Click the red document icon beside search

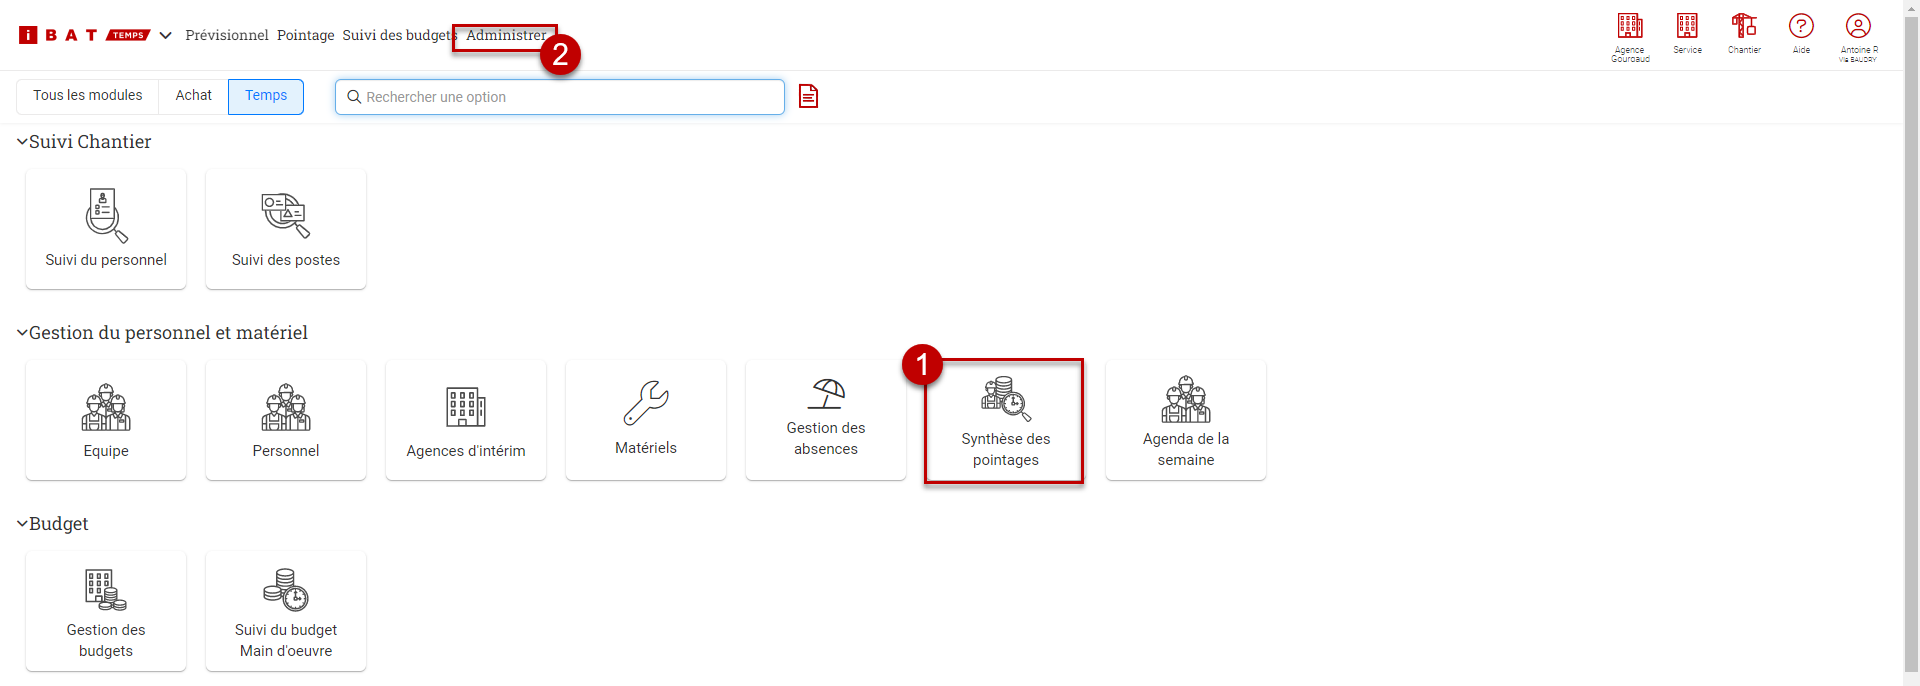coord(808,96)
